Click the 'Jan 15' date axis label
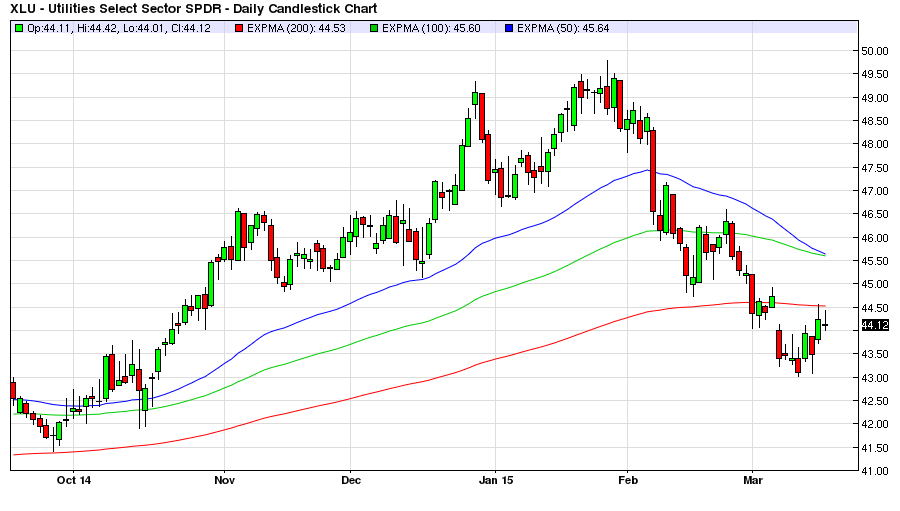Screen dimensions: 900x511 coord(496,480)
